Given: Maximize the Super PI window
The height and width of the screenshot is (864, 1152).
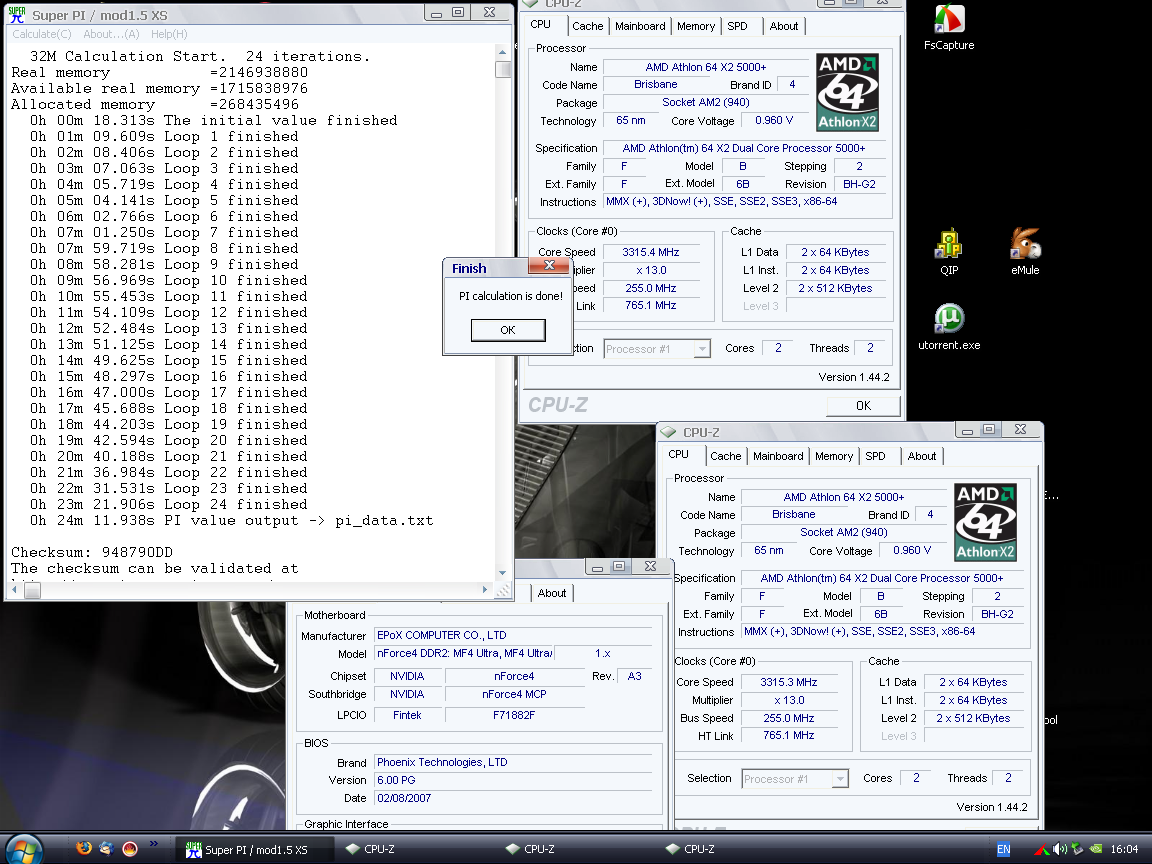Looking at the screenshot, I should point(458,12).
